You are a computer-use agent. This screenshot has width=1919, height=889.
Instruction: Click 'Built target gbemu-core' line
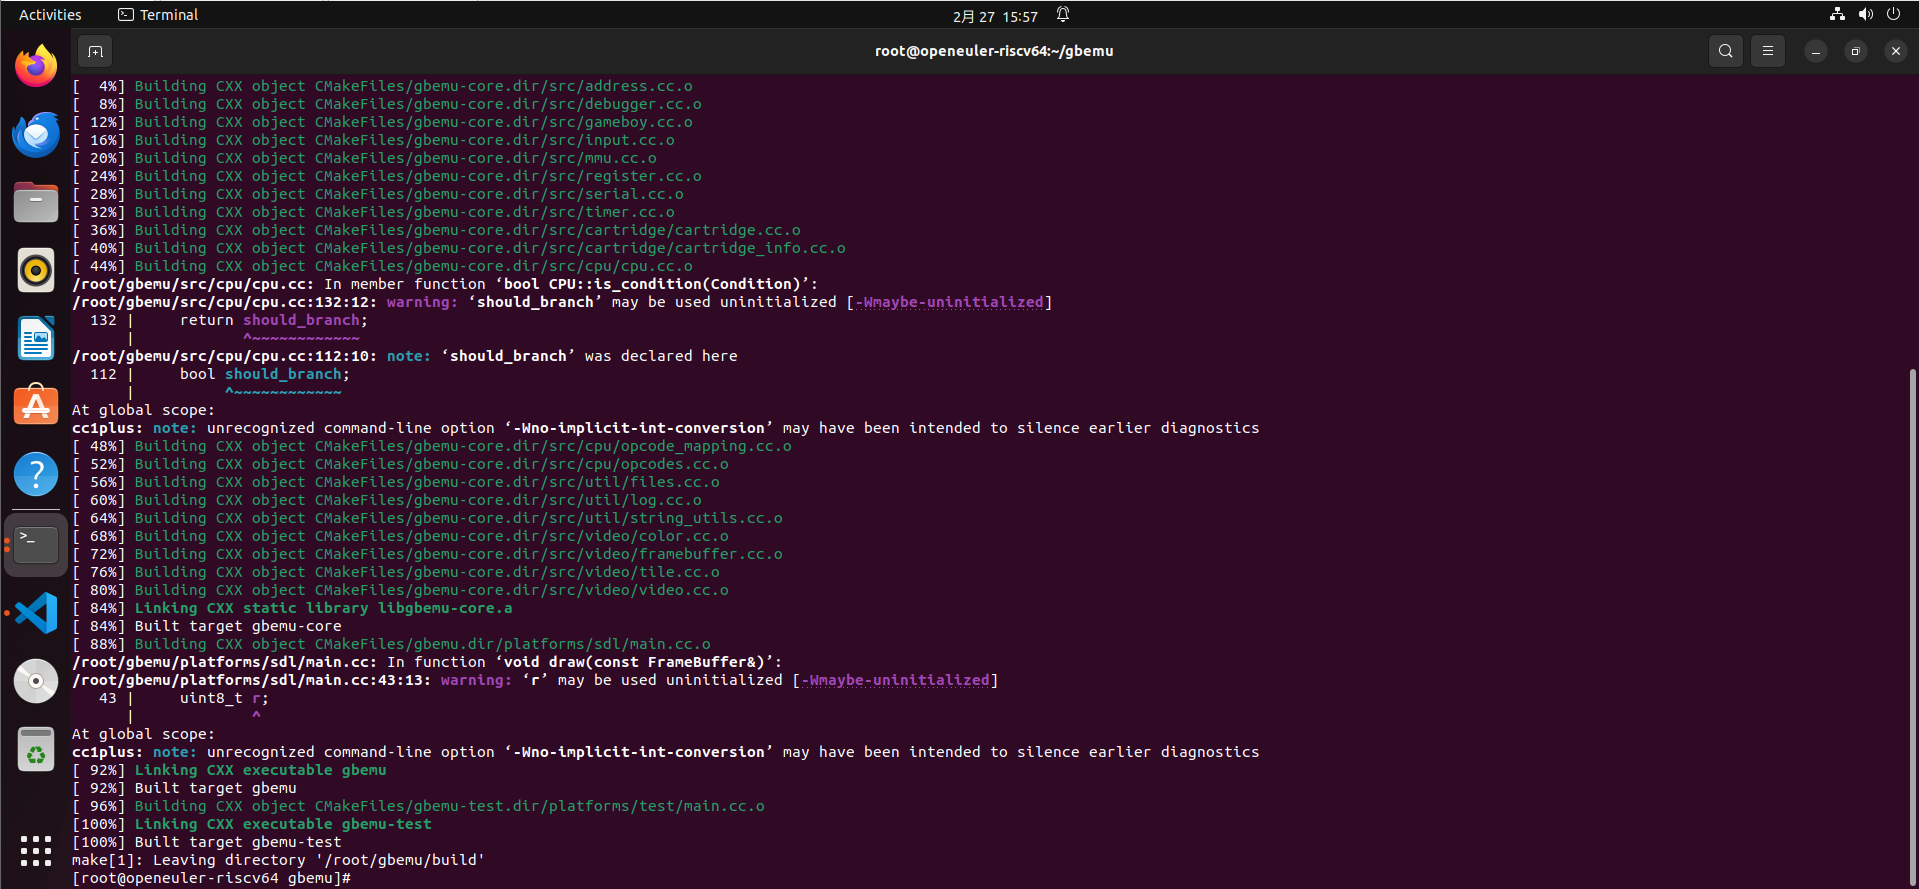(207, 626)
